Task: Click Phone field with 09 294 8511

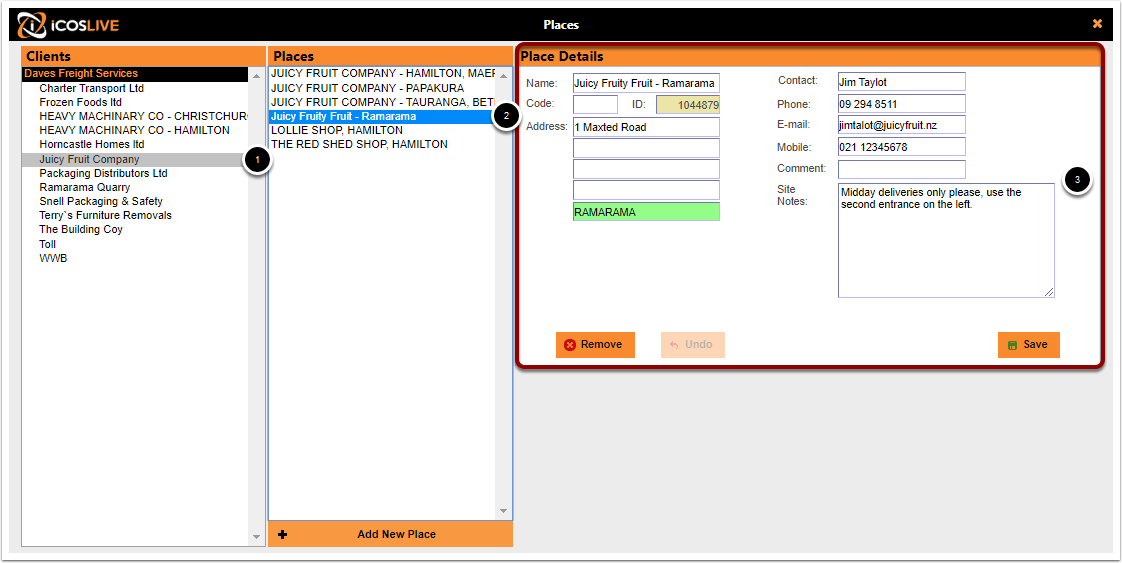Action: [x=902, y=104]
